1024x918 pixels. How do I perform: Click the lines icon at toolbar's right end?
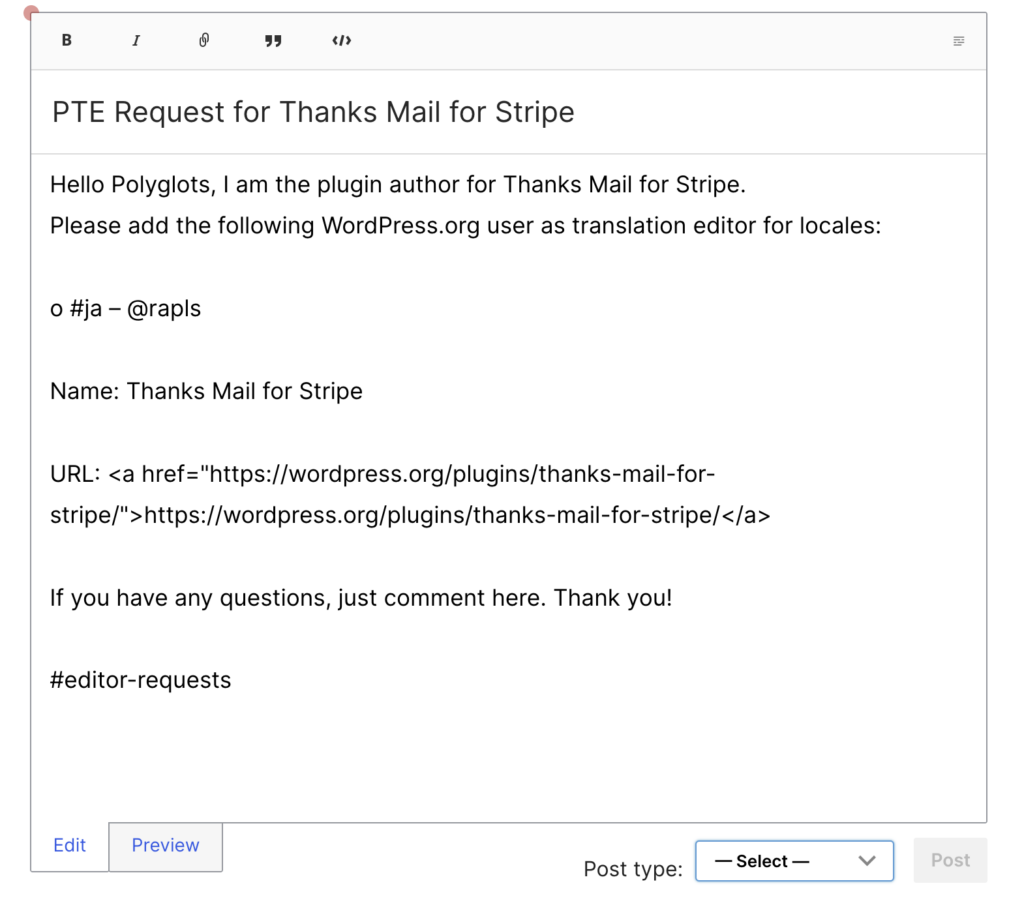958,41
